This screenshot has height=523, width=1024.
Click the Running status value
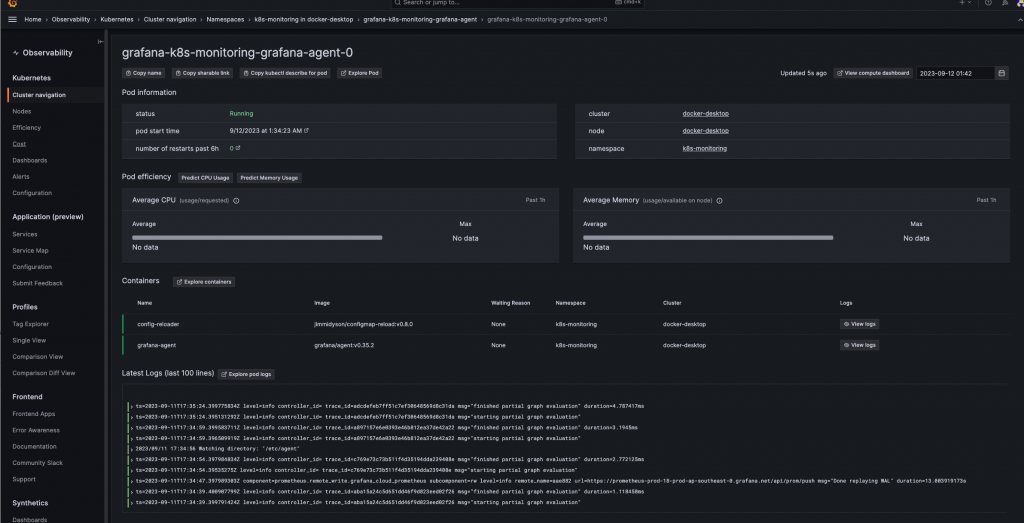241,114
